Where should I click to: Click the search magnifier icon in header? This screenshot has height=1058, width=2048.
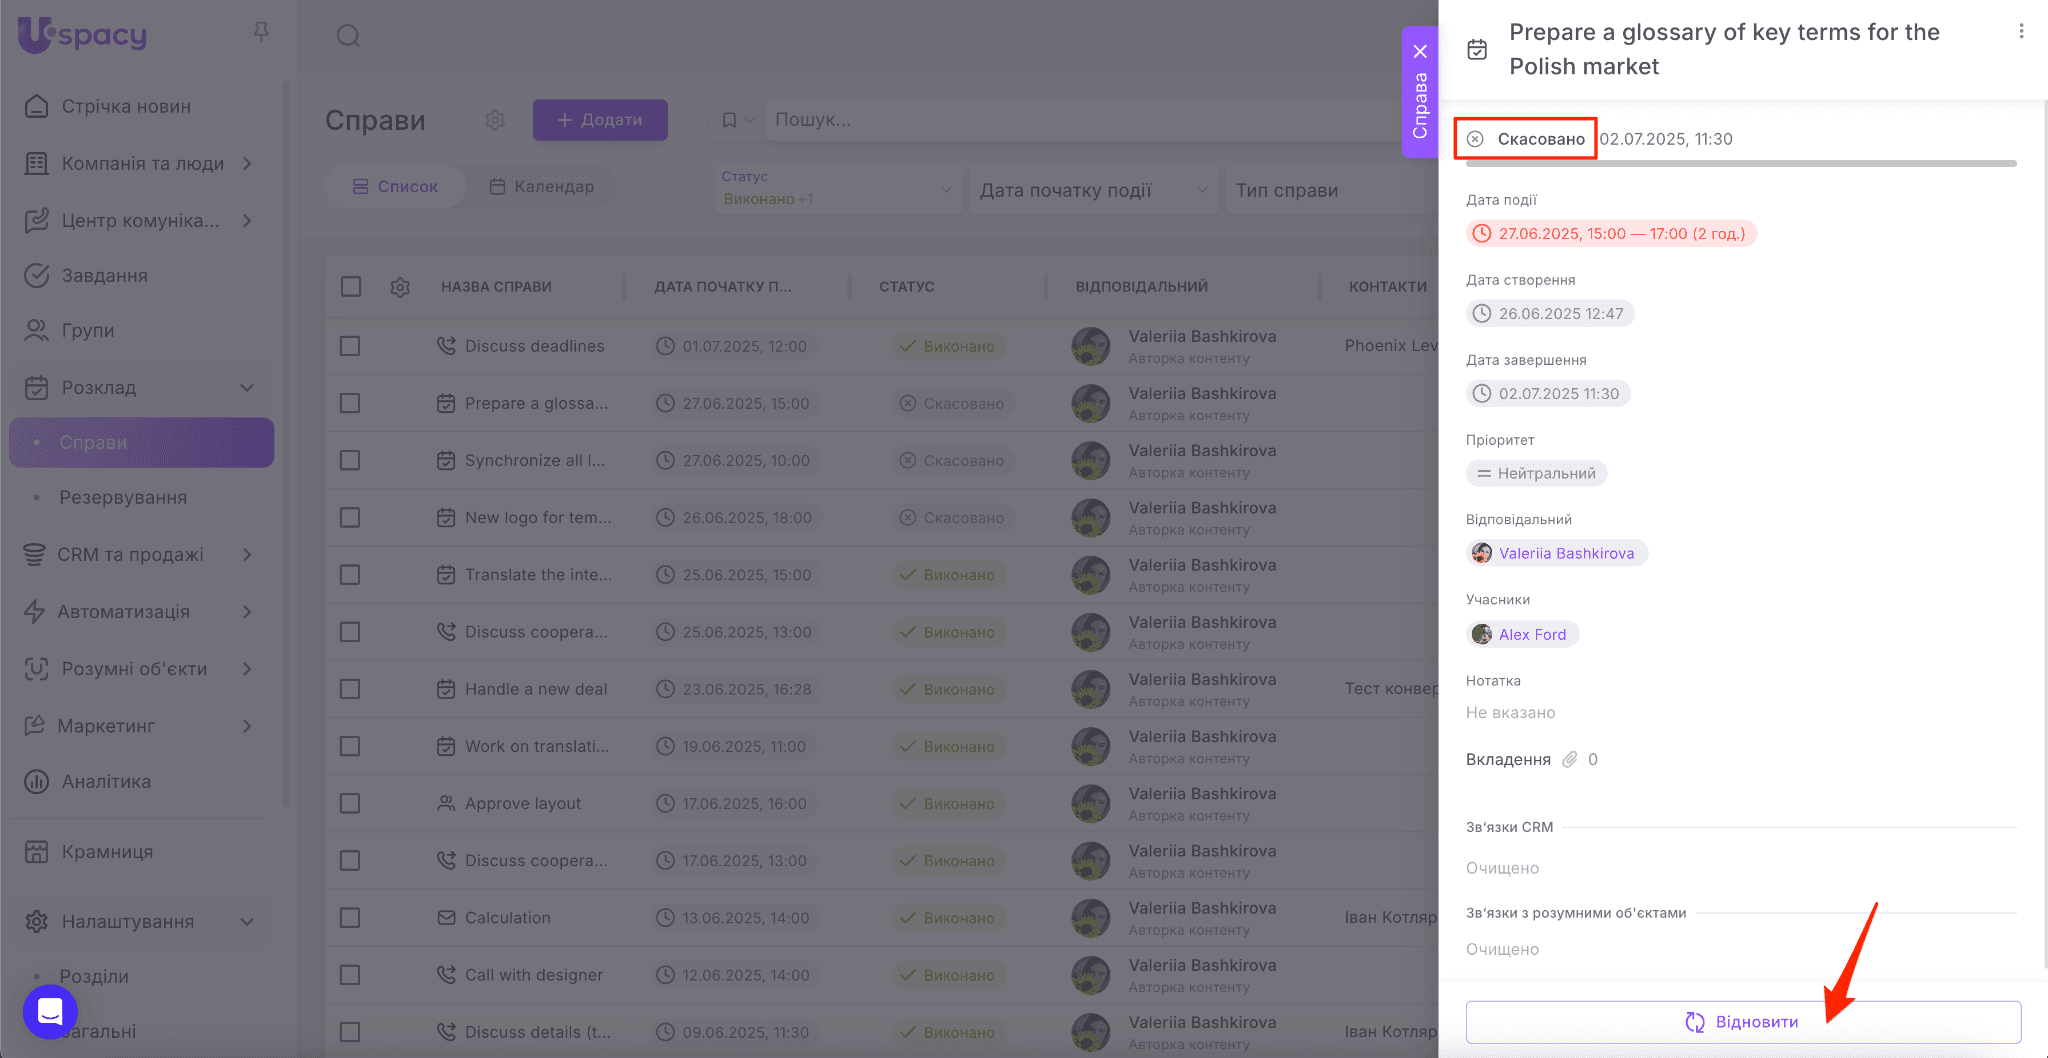tap(348, 36)
